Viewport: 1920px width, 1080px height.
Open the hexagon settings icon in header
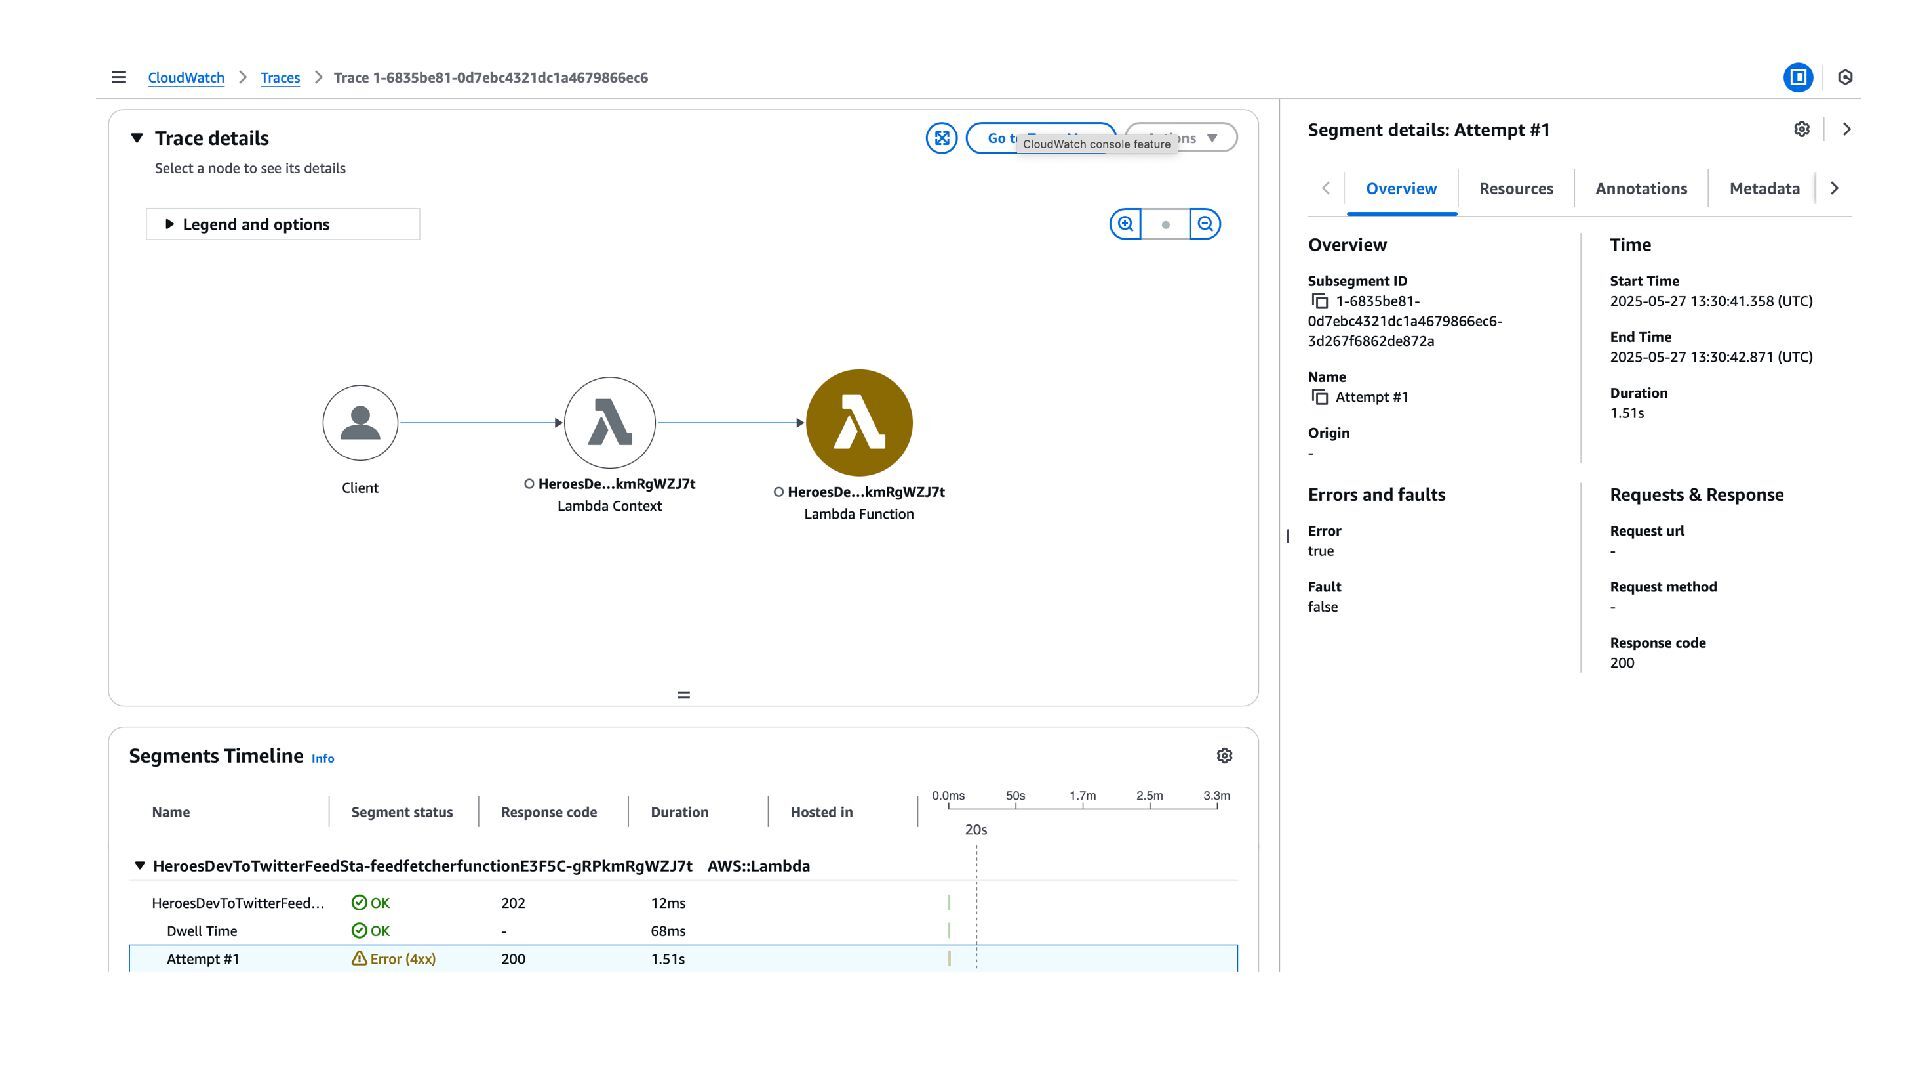[x=1846, y=77]
